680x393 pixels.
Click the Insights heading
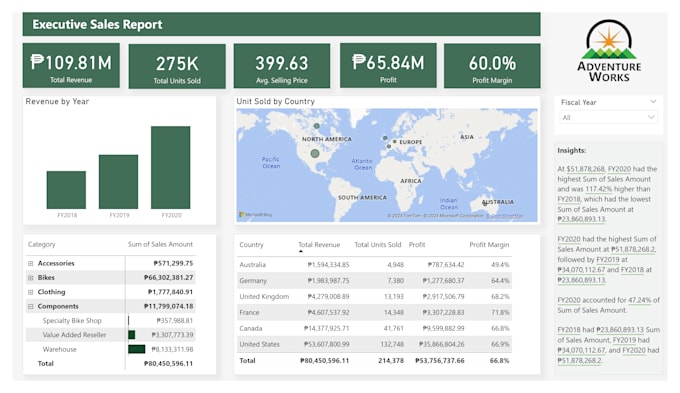[572, 151]
